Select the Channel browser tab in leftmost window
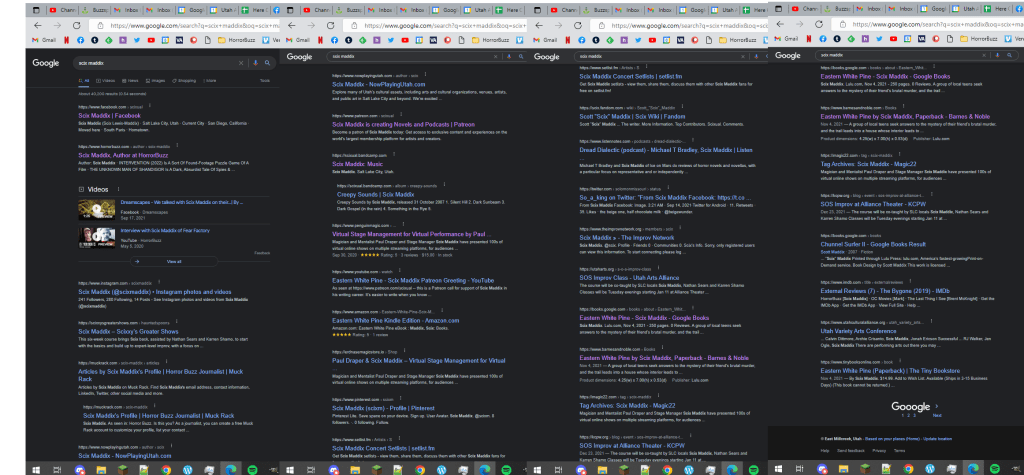Screen dimensions: 1024x475 click(63, 10)
